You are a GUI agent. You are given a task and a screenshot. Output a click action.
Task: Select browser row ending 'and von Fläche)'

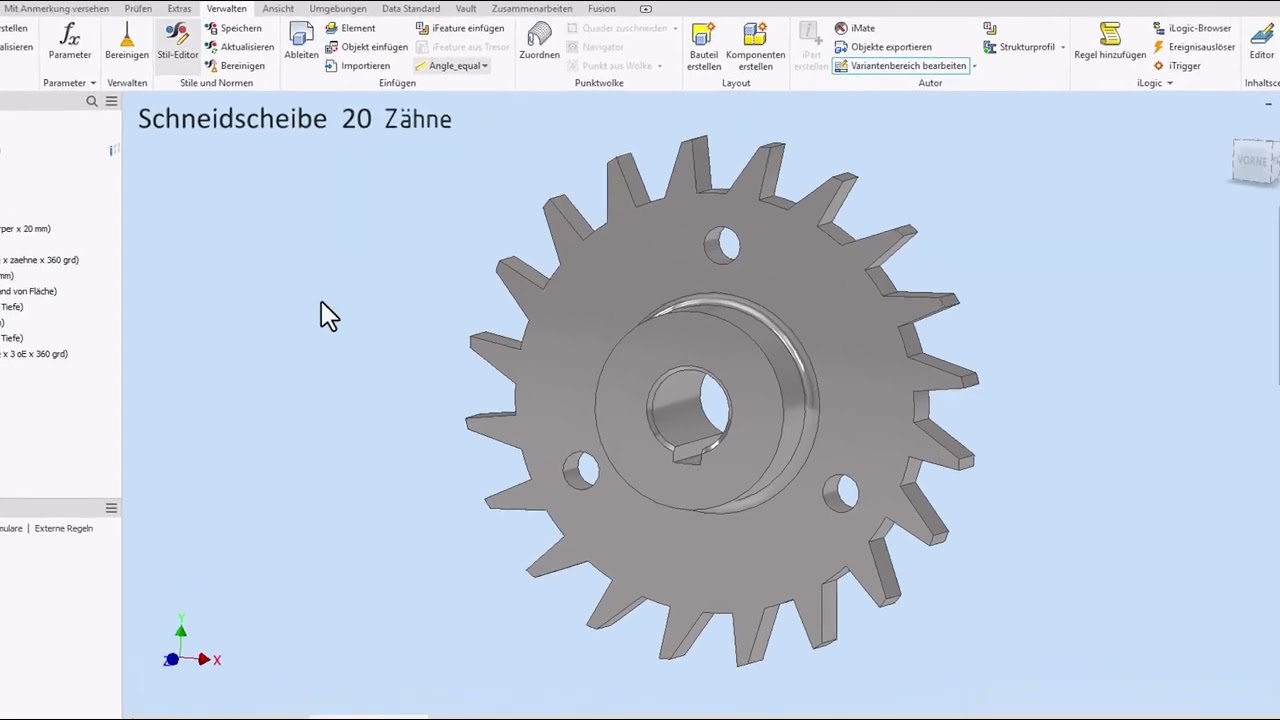(28, 291)
